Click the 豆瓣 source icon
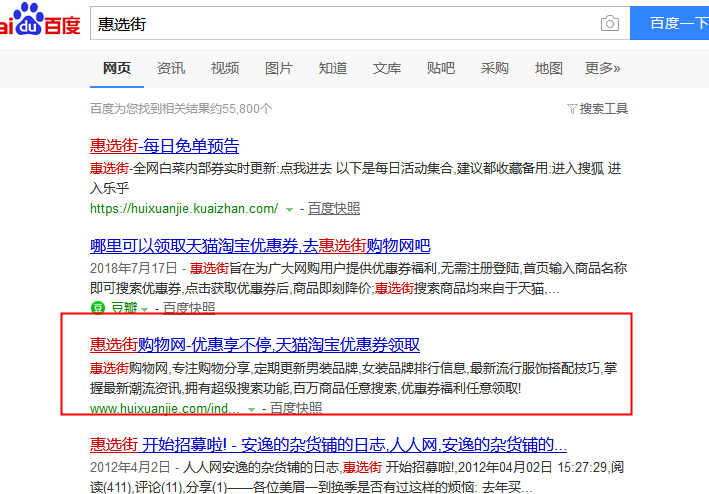The height and width of the screenshot is (494, 709). tap(98, 308)
